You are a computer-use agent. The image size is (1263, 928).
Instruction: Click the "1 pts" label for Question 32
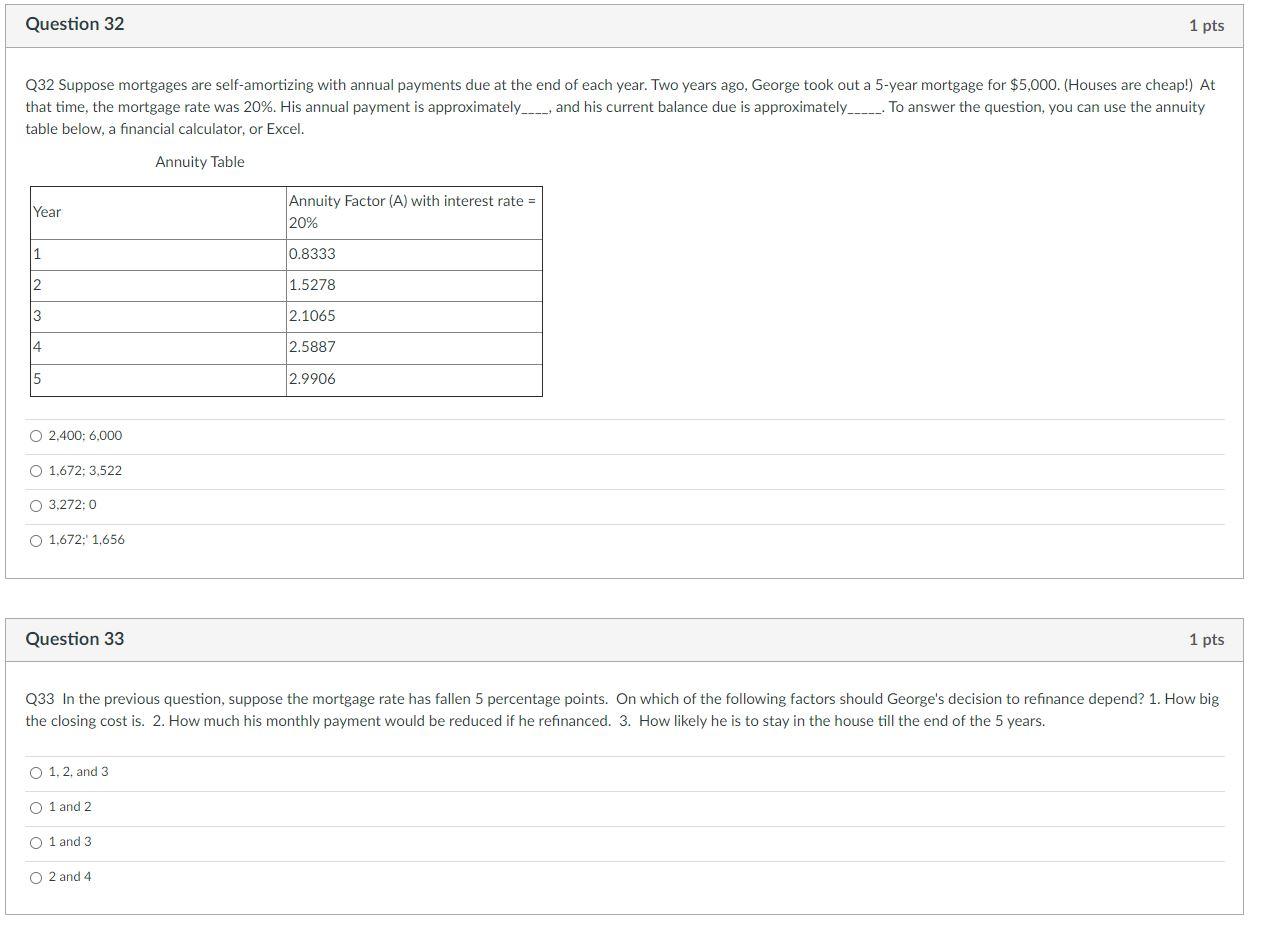pyautogui.click(x=1206, y=26)
